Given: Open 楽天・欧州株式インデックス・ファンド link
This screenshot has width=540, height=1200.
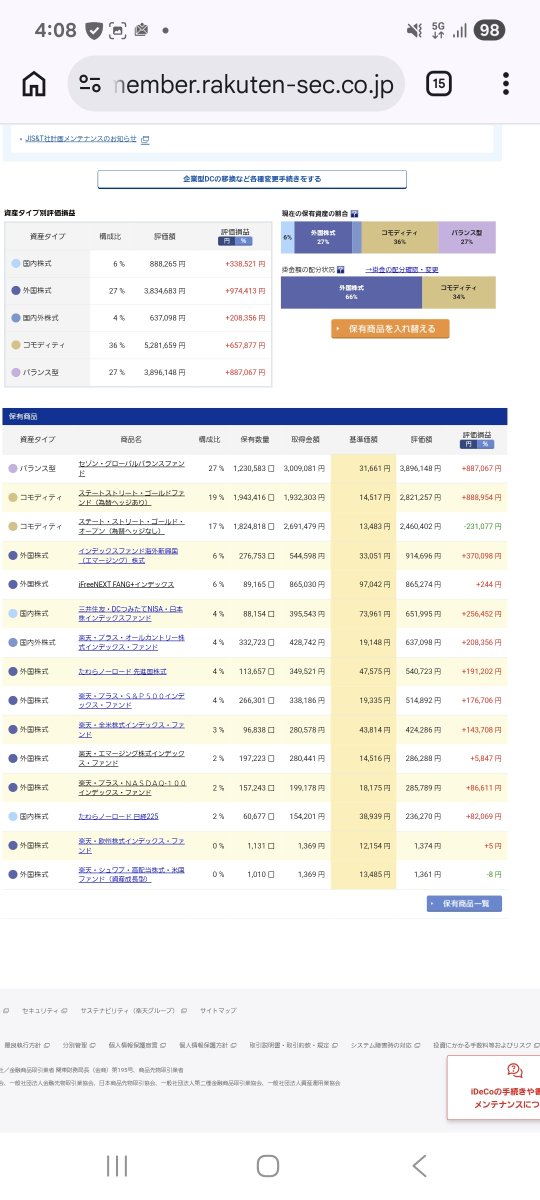Looking at the screenshot, I should pyautogui.click(x=131, y=845).
